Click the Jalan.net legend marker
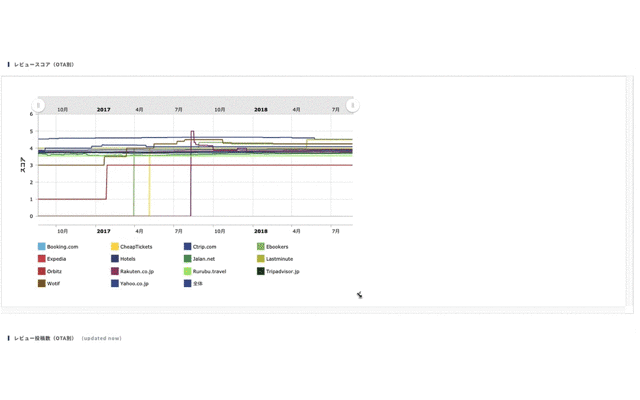640x400 pixels. (x=188, y=259)
